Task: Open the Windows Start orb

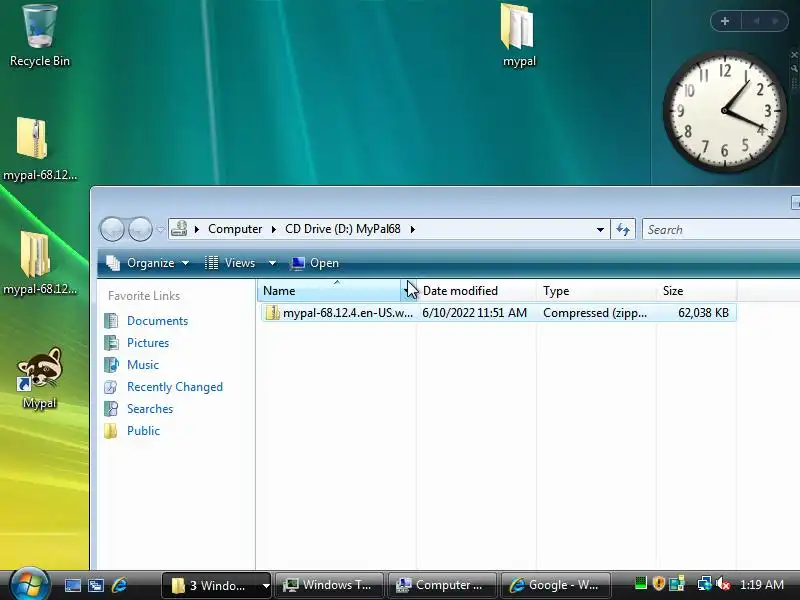Action: 29,584
